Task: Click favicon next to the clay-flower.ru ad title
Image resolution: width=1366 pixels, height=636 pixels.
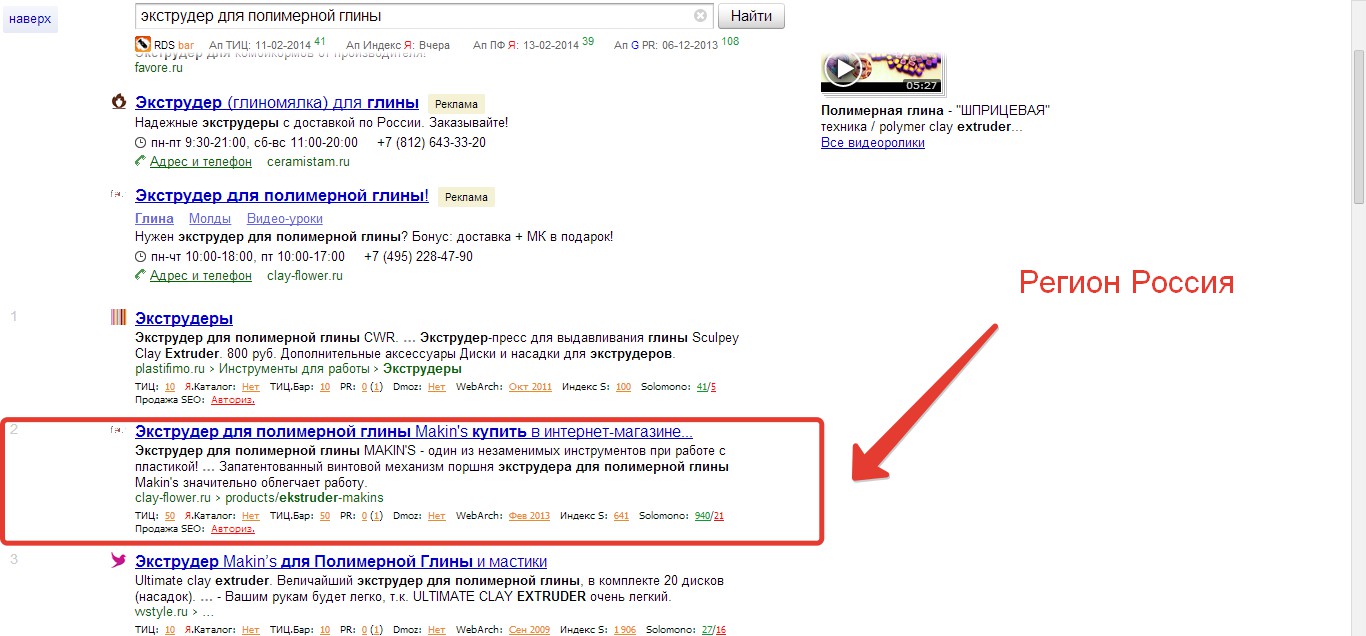Action: coord(119,195)
